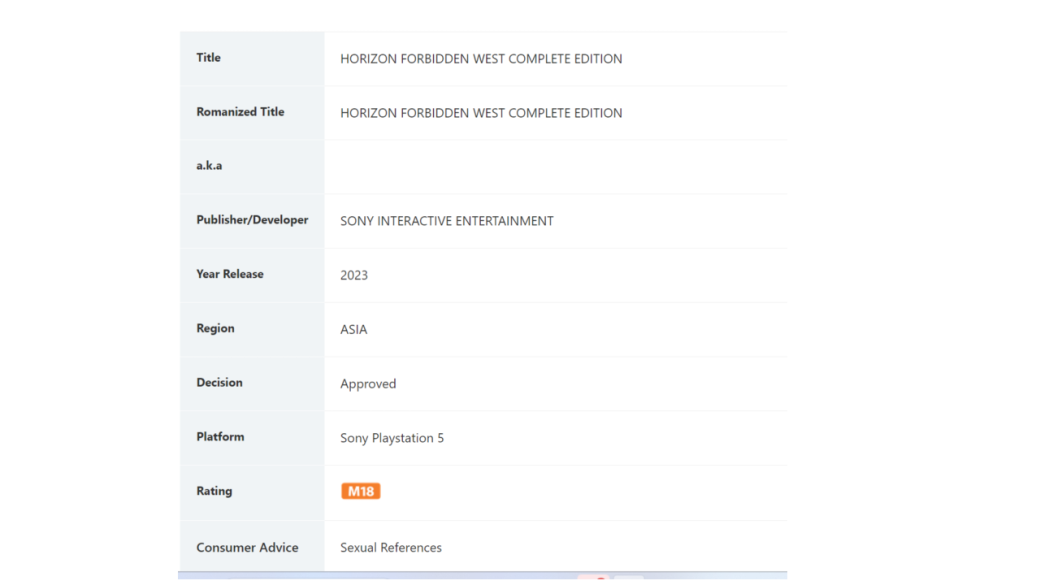Click the 'Rating' row label
The image size is (1040, 585).
pyautogui.click(x=214, y=491)
